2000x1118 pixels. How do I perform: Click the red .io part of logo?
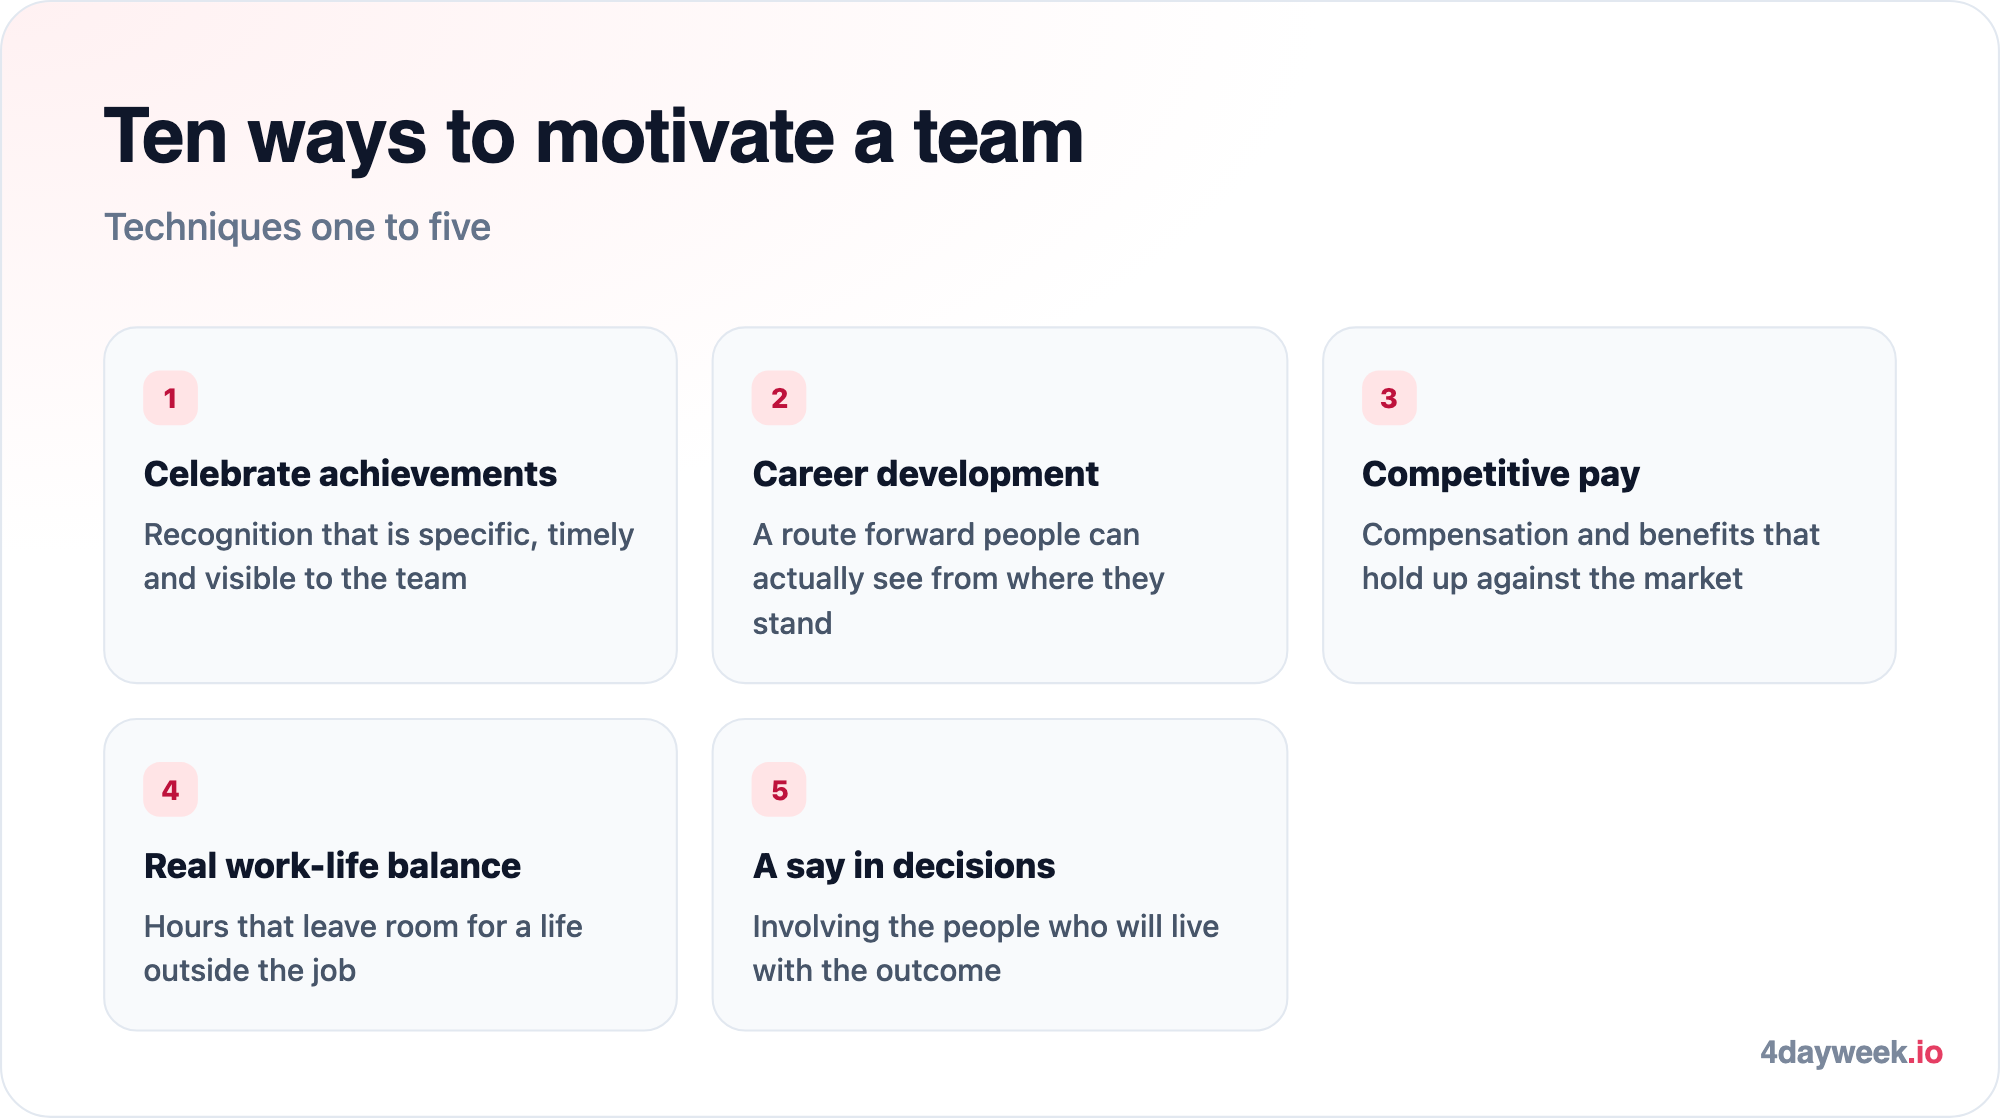pyautogui.click(x=1925, y=1052)
